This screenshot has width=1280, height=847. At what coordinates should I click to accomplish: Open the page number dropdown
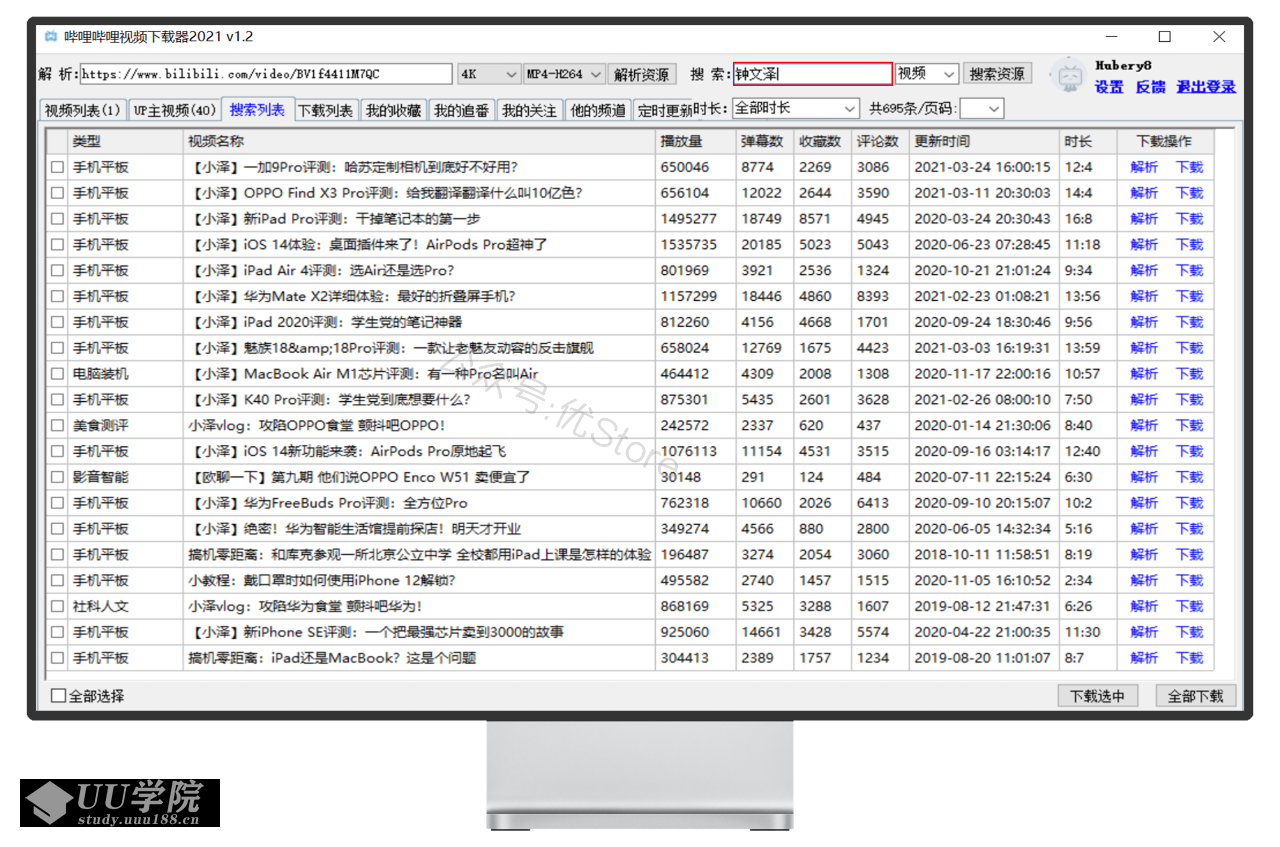(x=981, y=108)
